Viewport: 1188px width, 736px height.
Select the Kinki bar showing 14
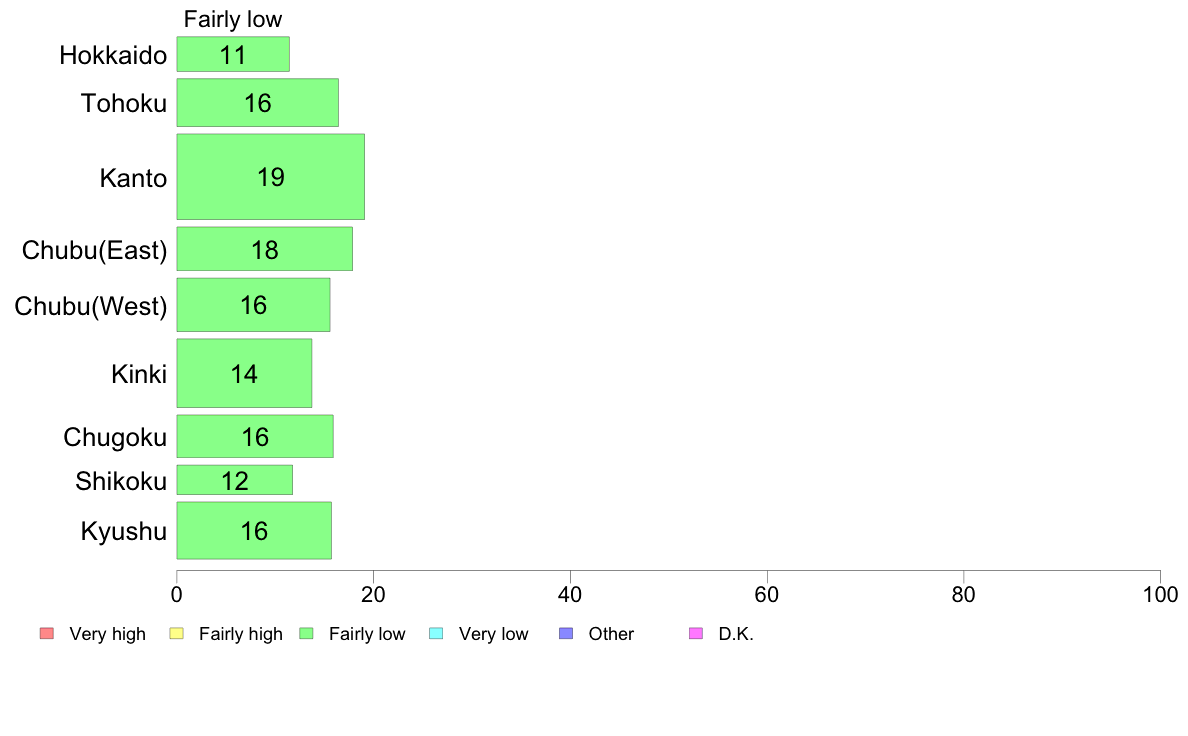[x=245, y=374]
